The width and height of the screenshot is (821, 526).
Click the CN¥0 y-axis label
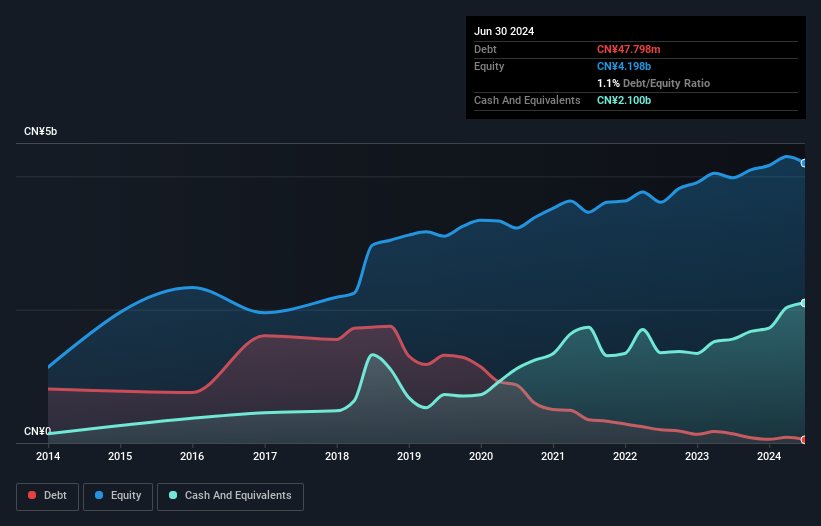tap(37, 431)
